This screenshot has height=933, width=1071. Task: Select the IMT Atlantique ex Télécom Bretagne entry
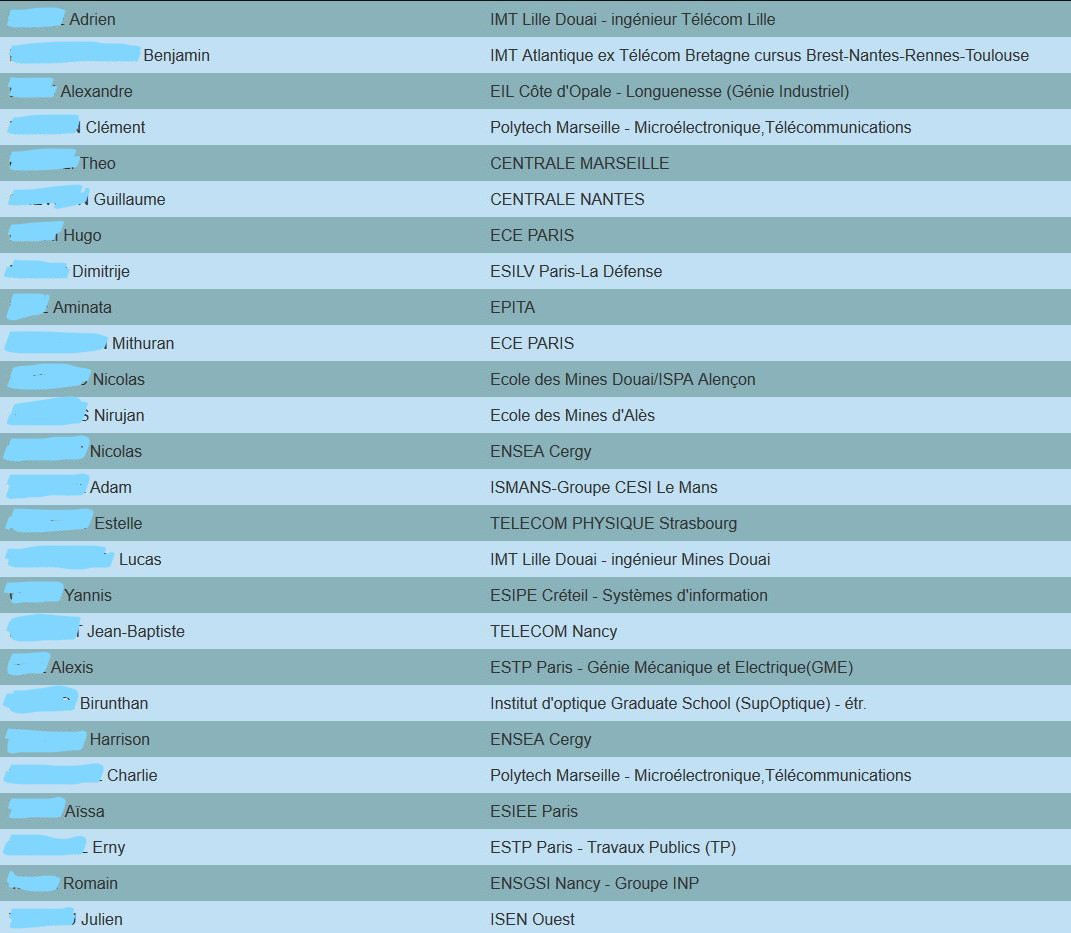tap(760, 55)
